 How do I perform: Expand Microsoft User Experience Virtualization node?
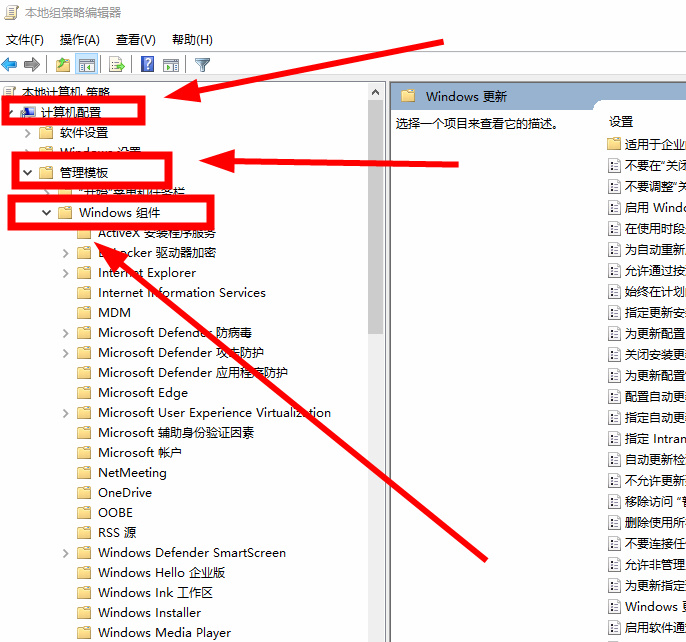(x=66, y=412)
